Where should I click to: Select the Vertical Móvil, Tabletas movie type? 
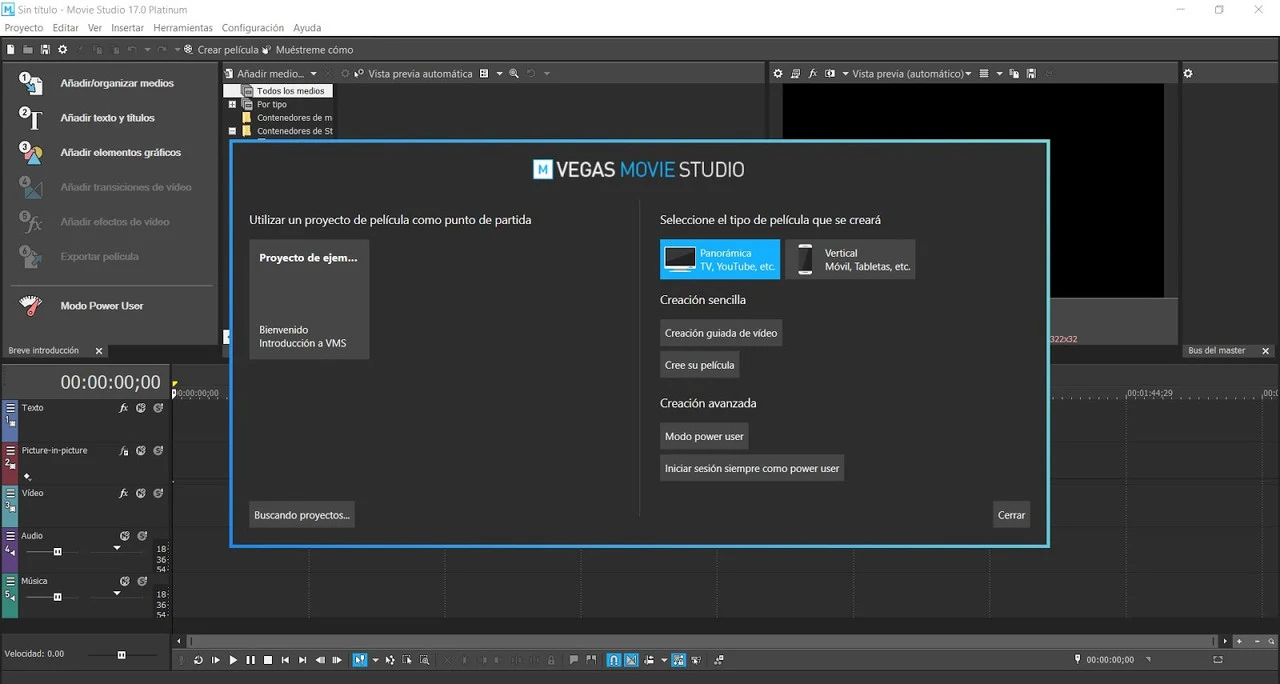pyautogui.click(x=850, y=260)
